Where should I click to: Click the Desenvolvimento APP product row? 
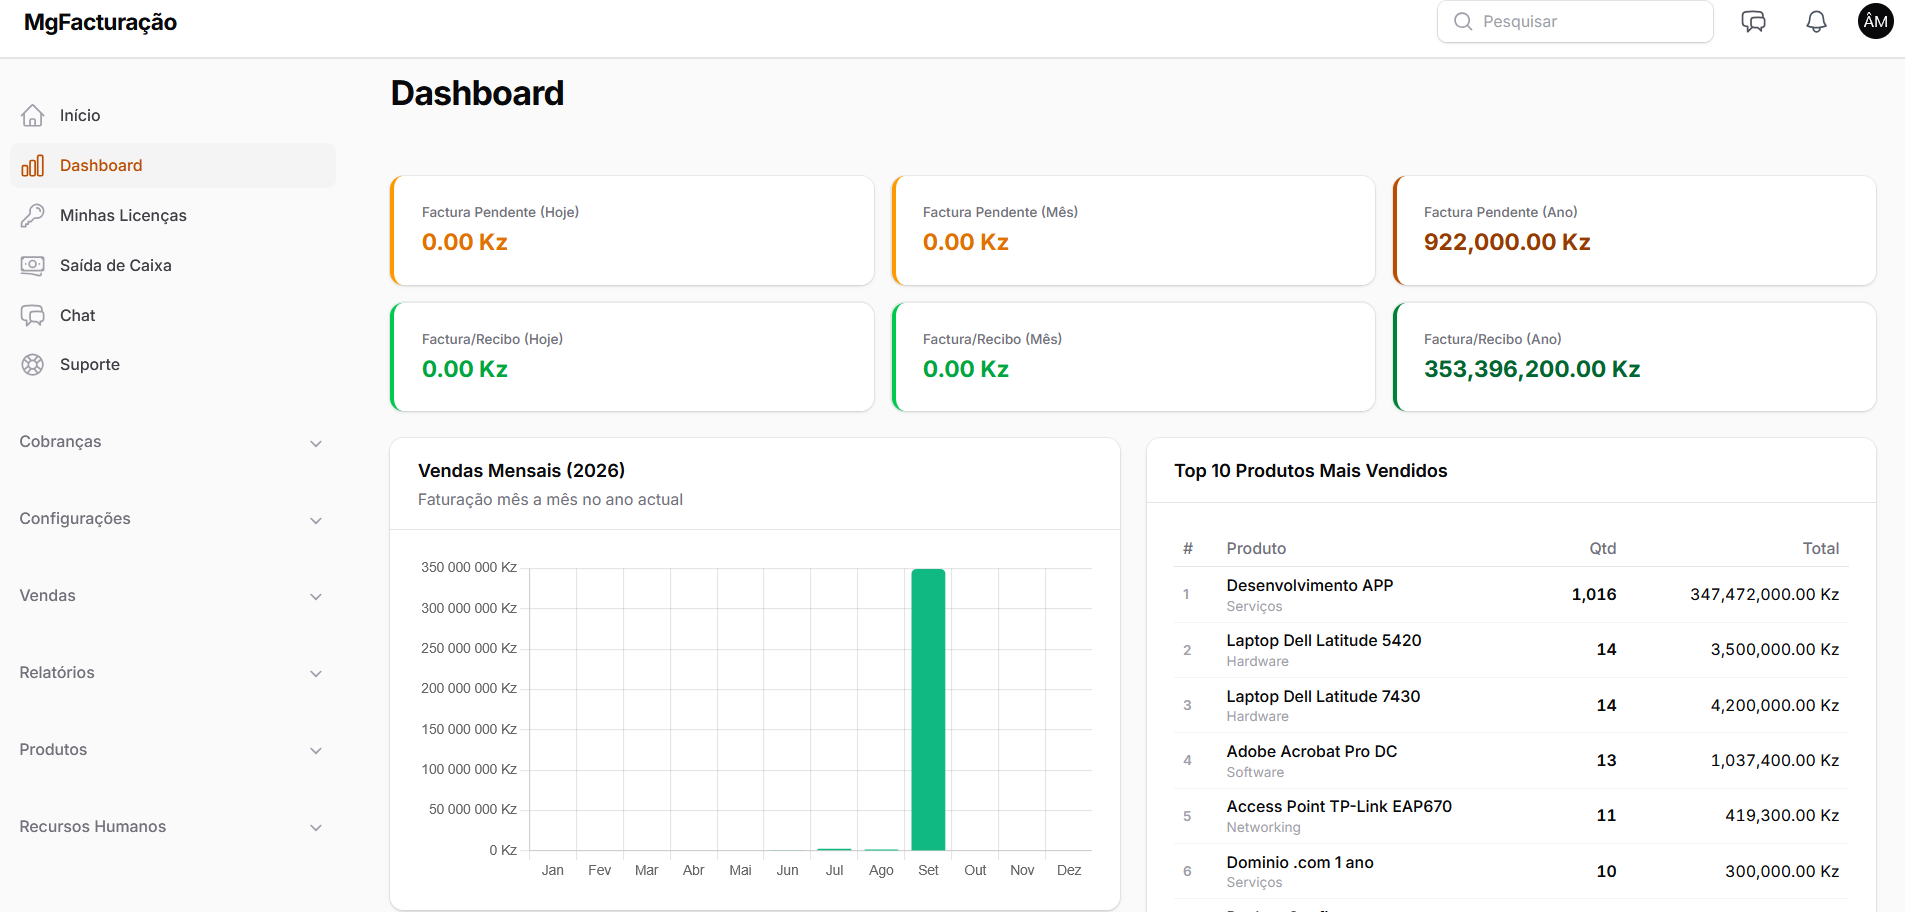click(x=1510, y=595)
